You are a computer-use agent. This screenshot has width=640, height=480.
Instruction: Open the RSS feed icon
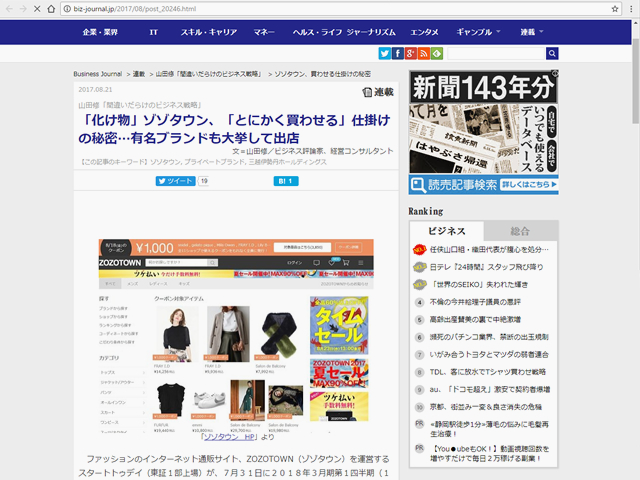[x=424, y=53]
